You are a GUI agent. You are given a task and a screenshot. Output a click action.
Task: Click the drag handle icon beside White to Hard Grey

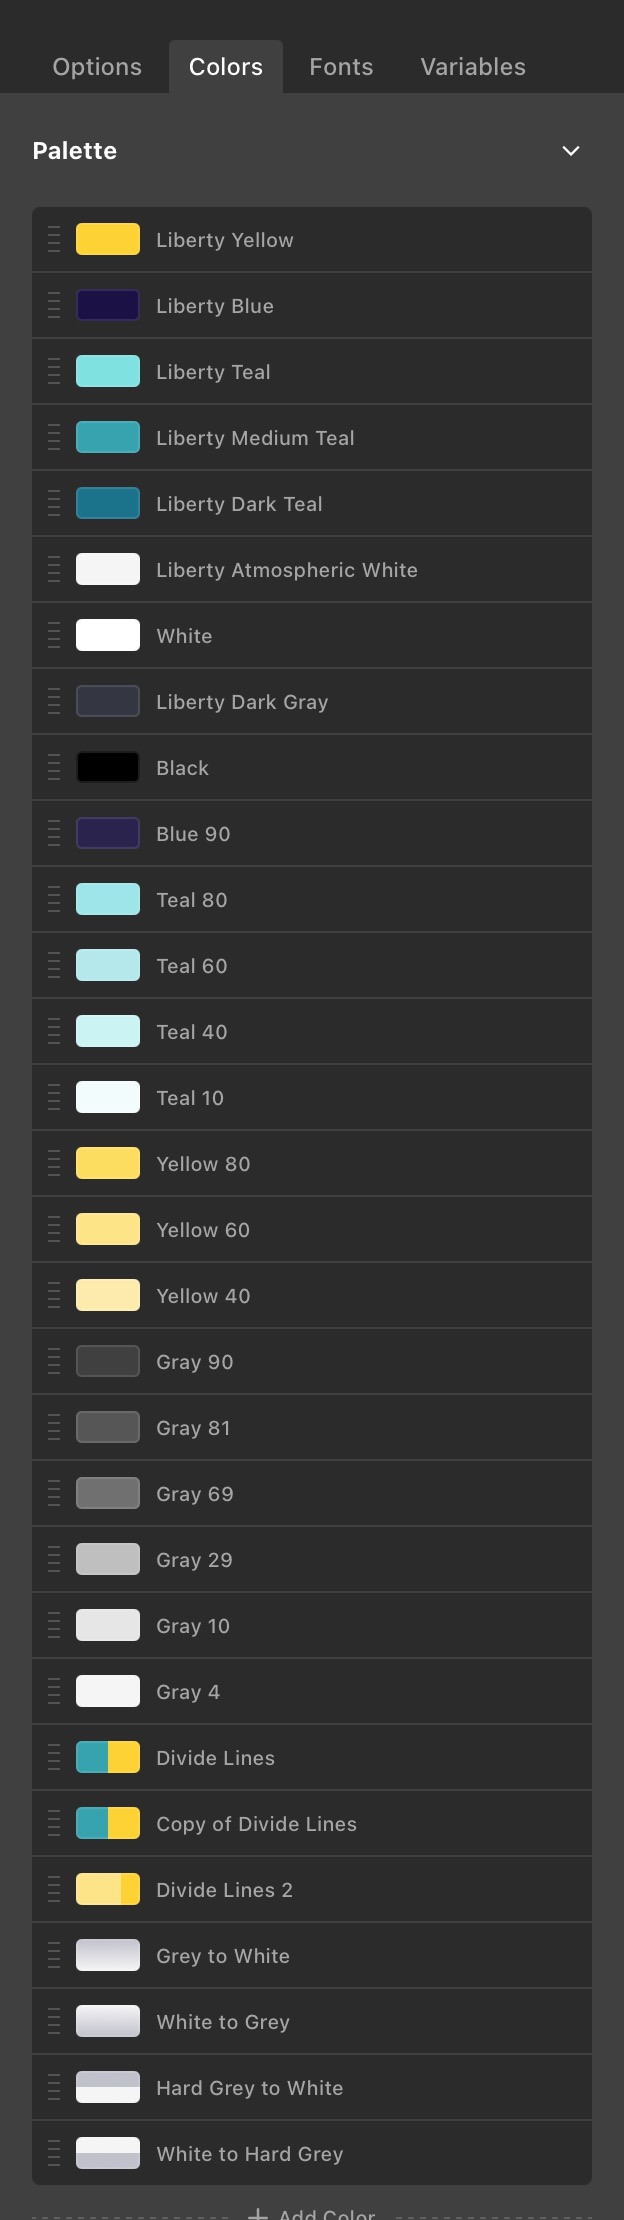tap(54, 2154)
